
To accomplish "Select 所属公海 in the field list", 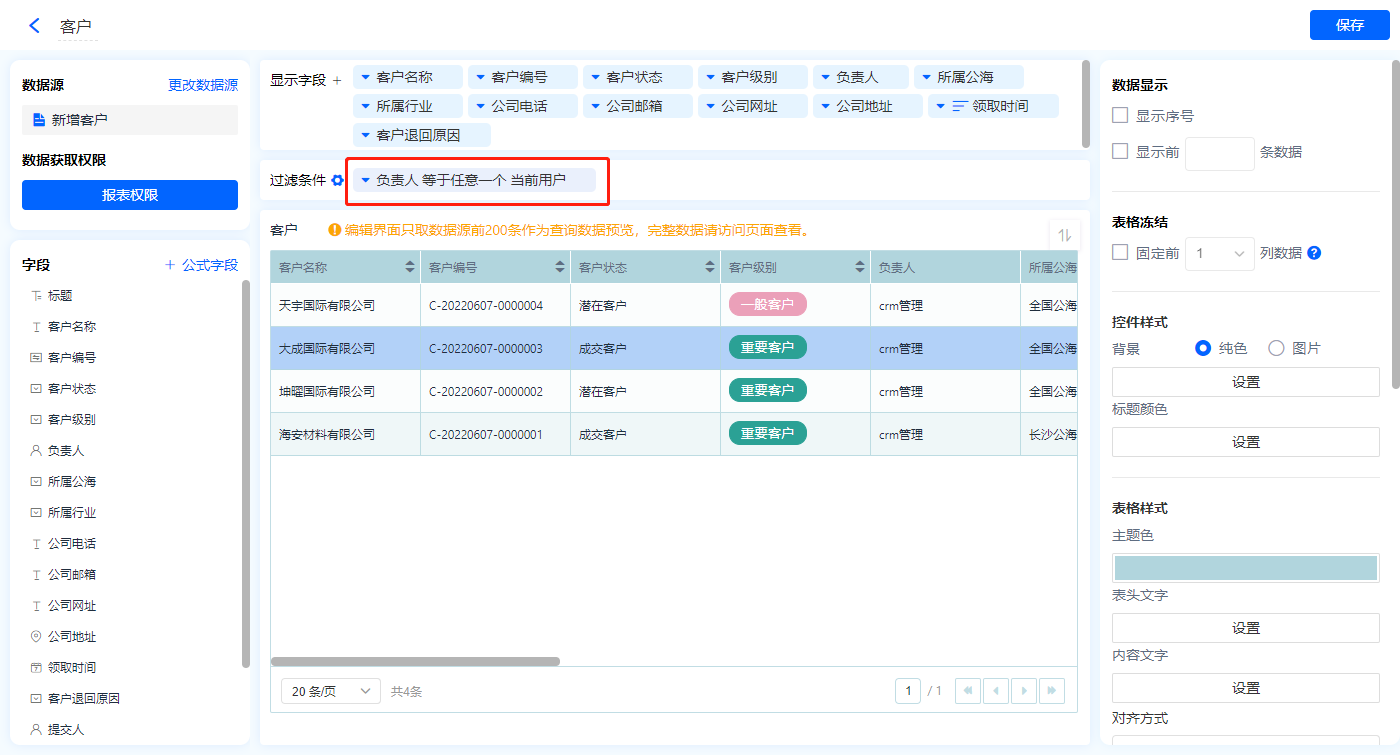I will [x=72, y=482].
